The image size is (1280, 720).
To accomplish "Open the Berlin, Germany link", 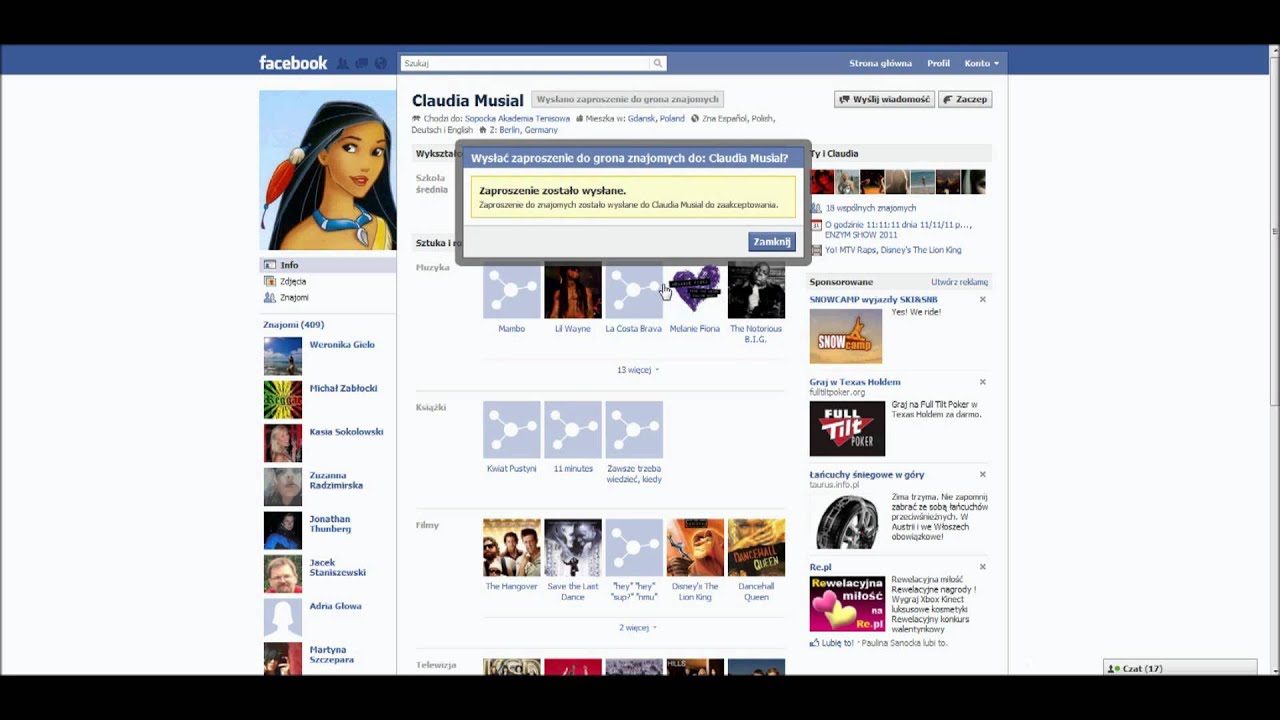I will click(528, 130).
